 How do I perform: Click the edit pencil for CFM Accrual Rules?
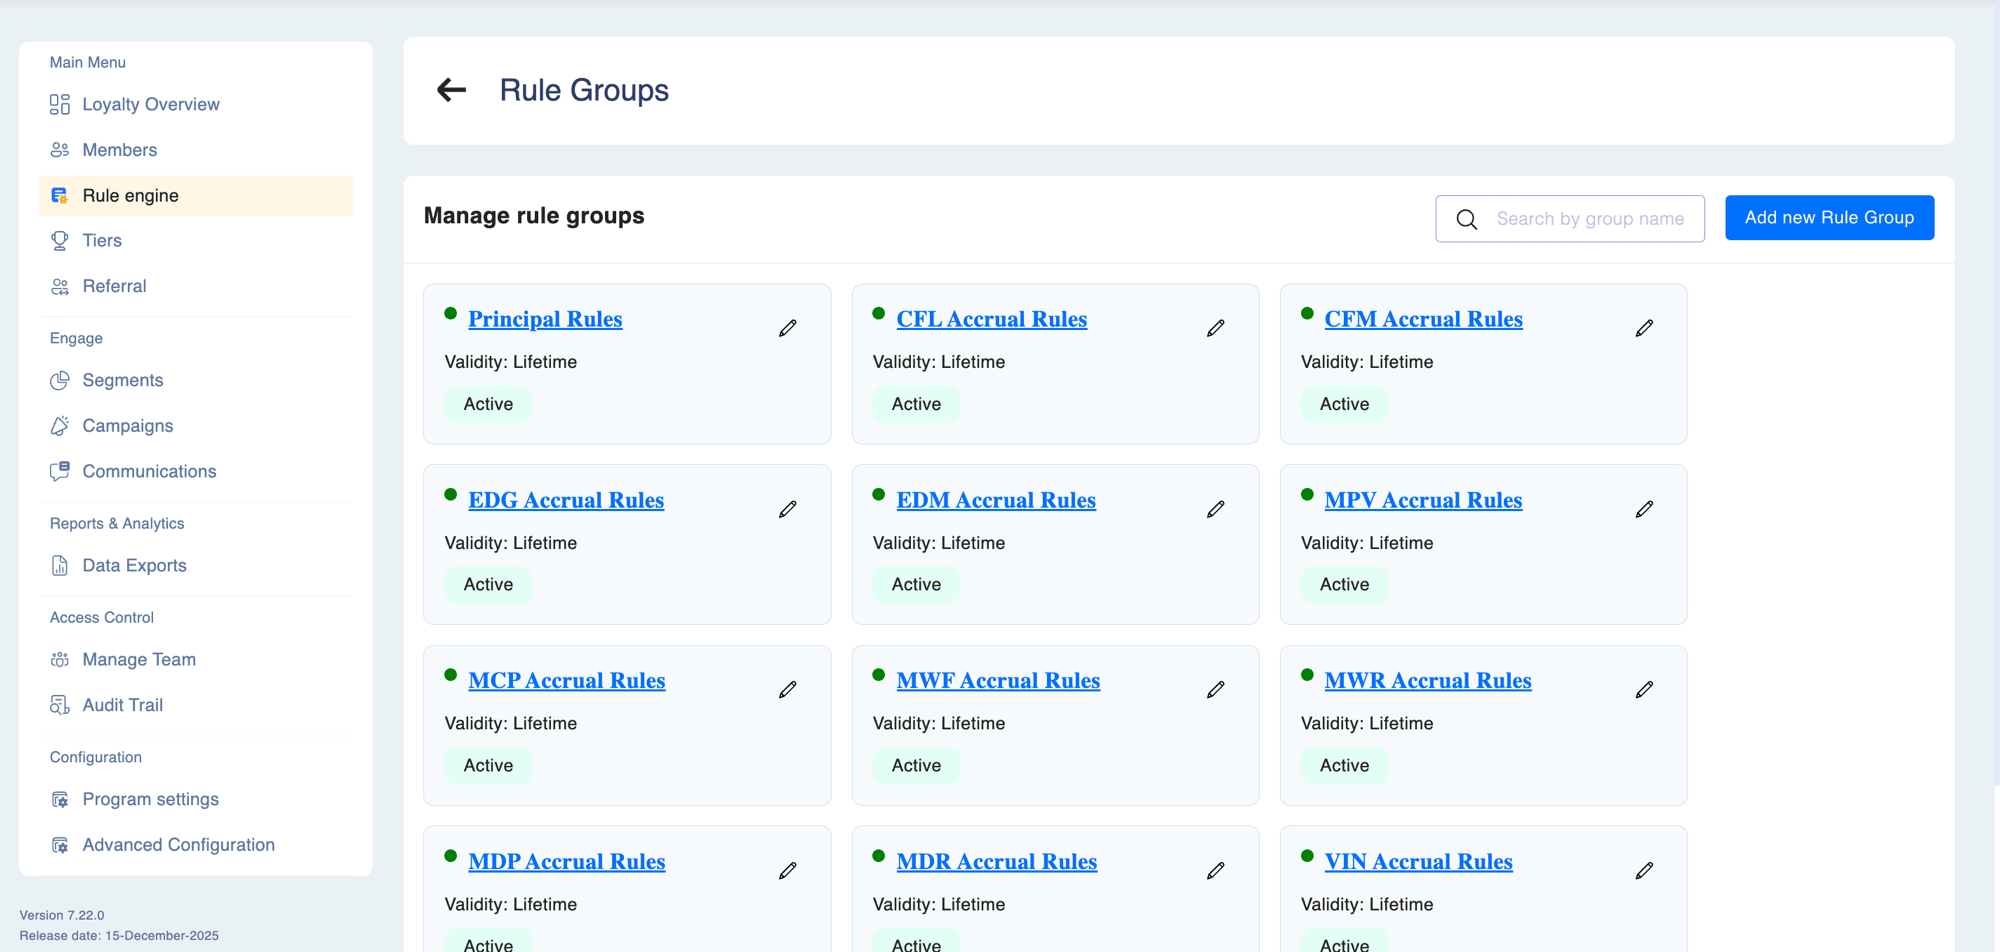pyautogui.click(x=1644, y=328)
